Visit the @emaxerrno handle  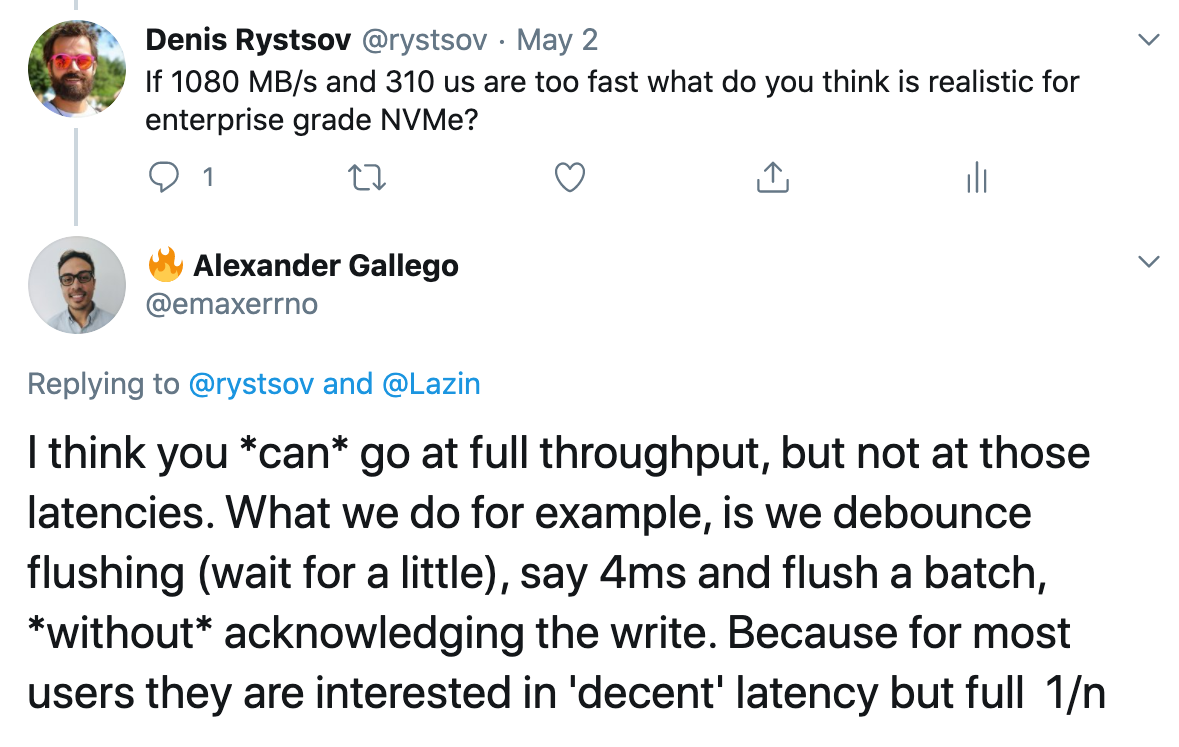[232, 303]
